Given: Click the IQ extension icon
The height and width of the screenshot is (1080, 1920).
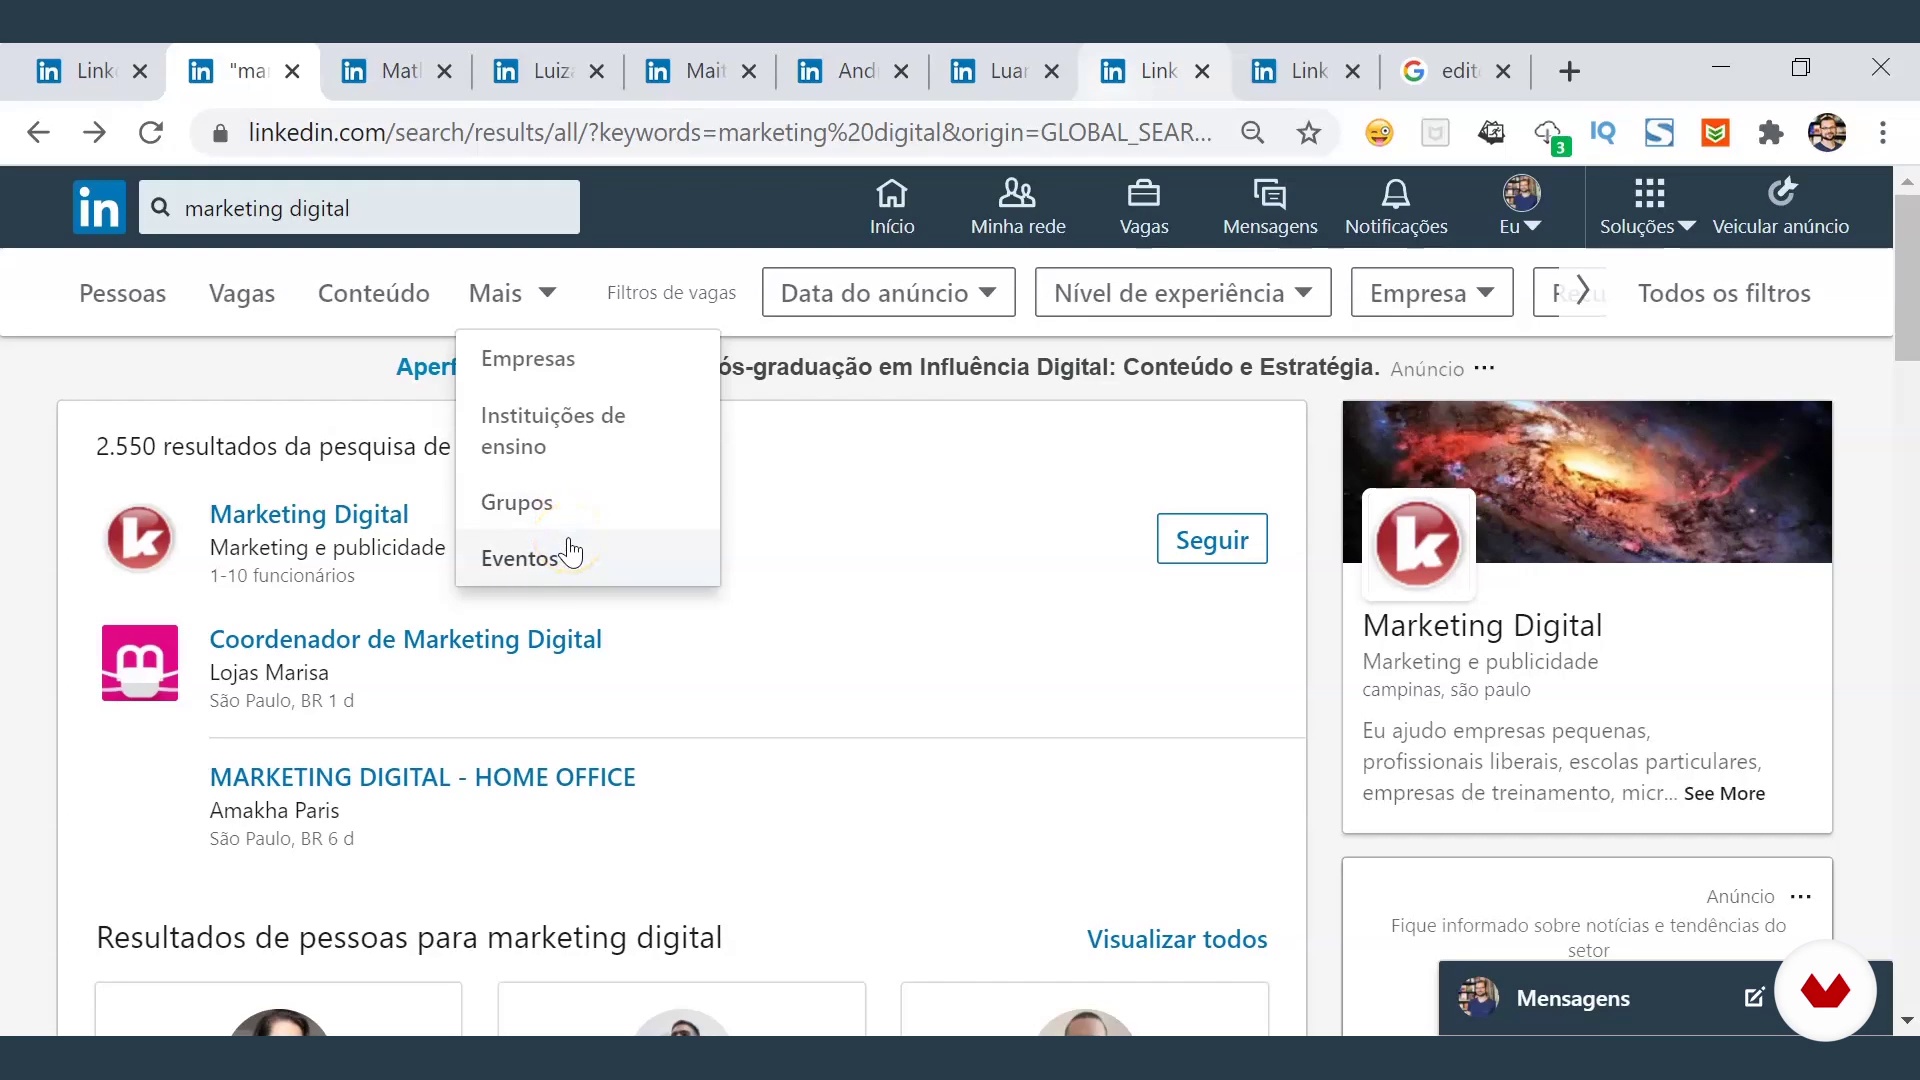Looking at the screenshot, I should click(x=1603, y=132).
